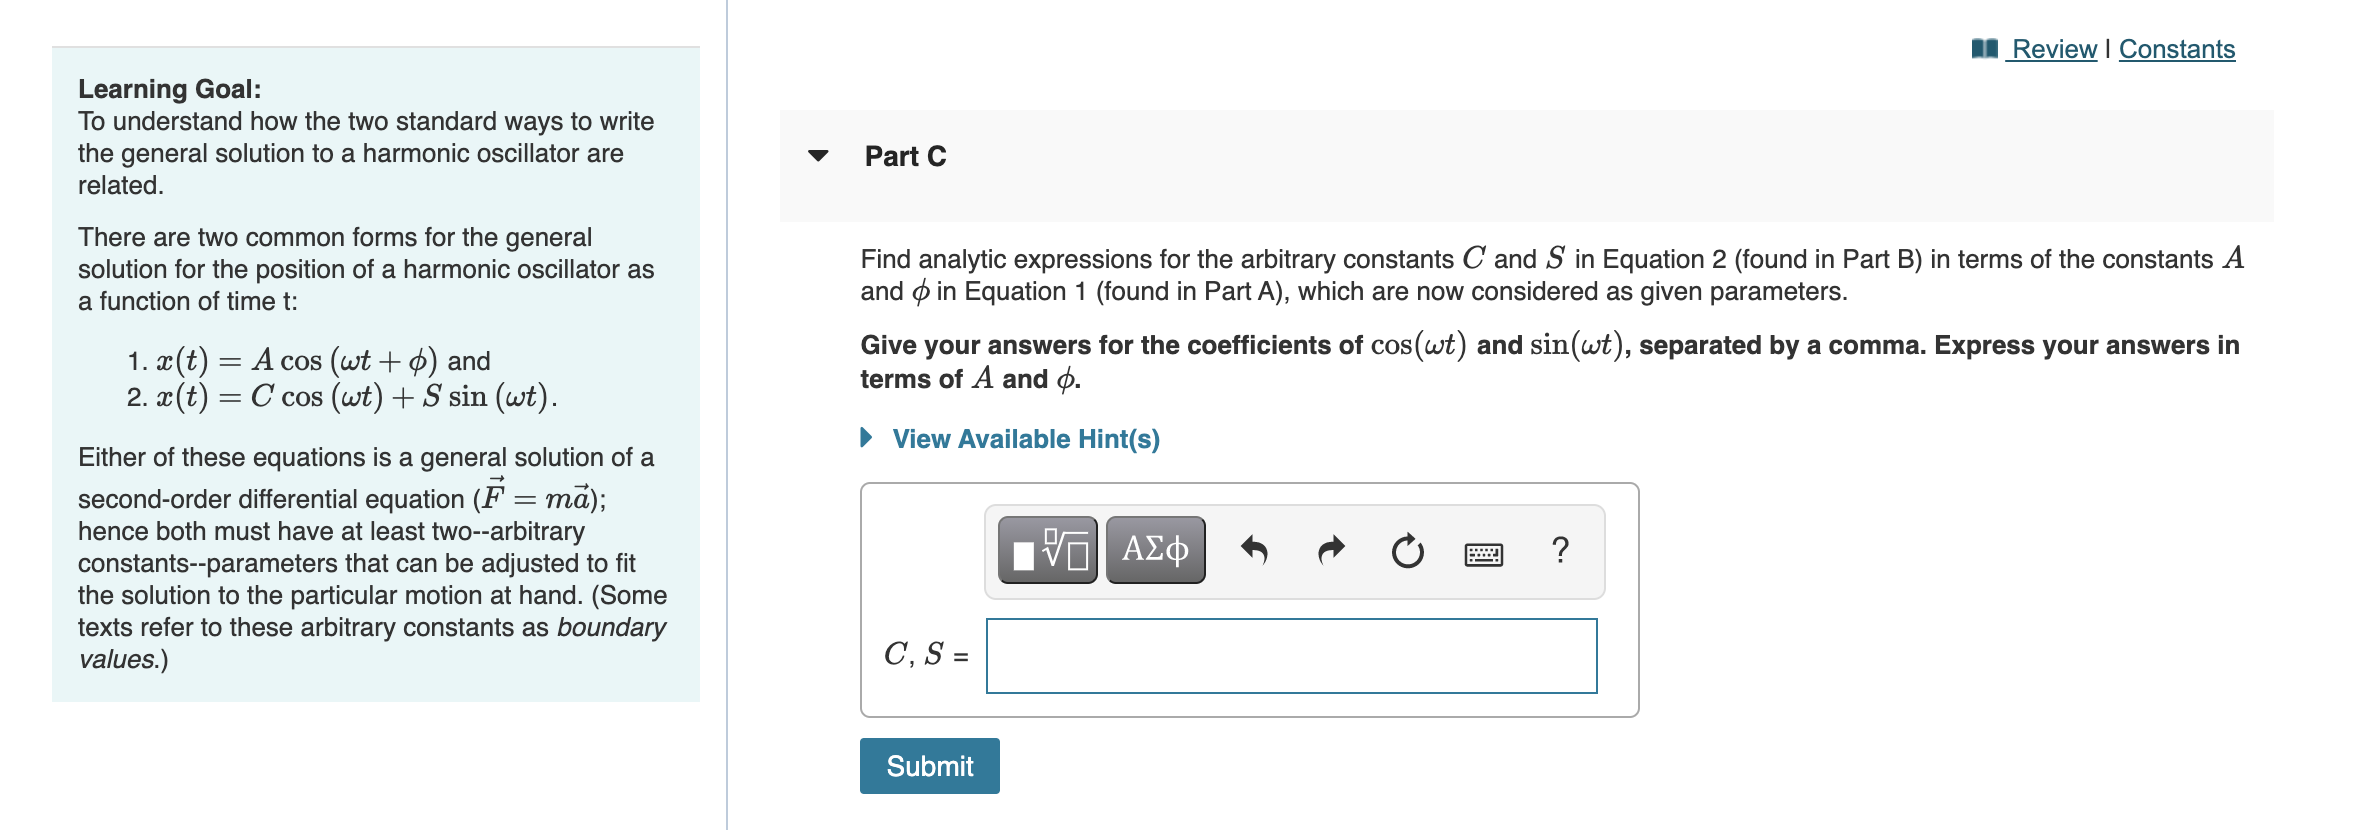Collapse Part C with triangle arrow
The height and width of the screenshot is (830, 2374).
[x=818, y=155]
